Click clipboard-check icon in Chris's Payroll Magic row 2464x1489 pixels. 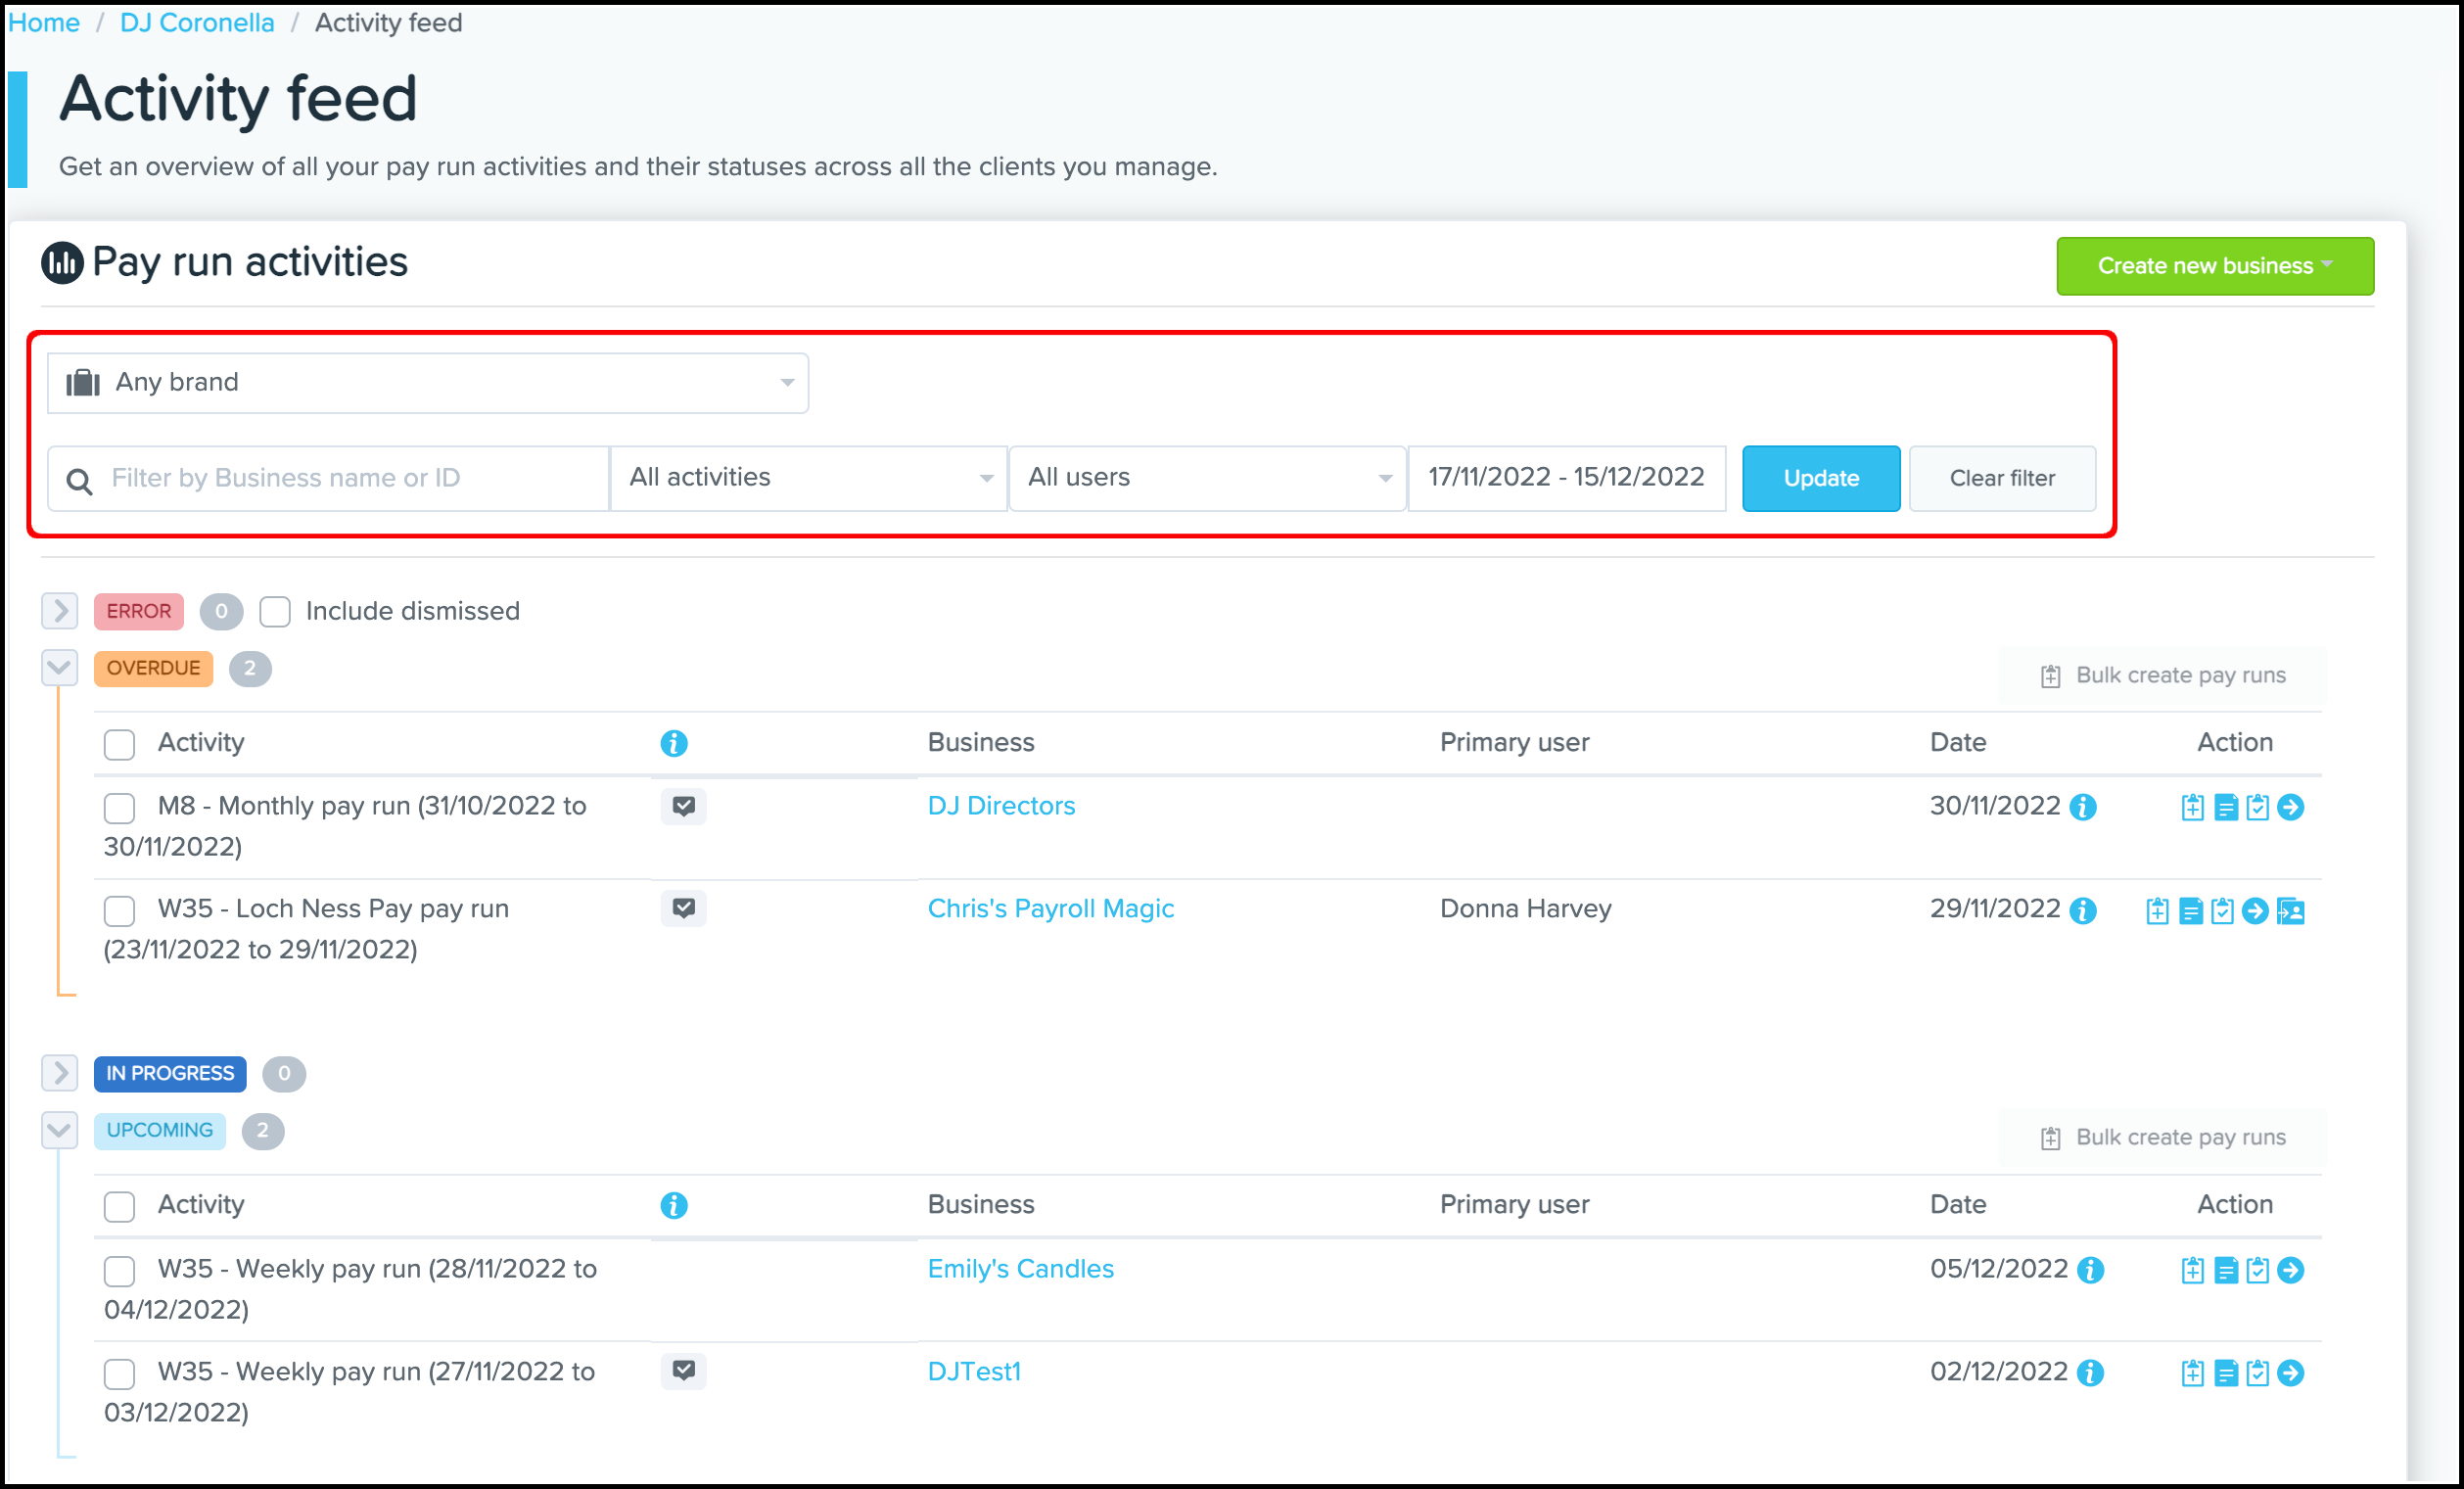point(2222,910)
